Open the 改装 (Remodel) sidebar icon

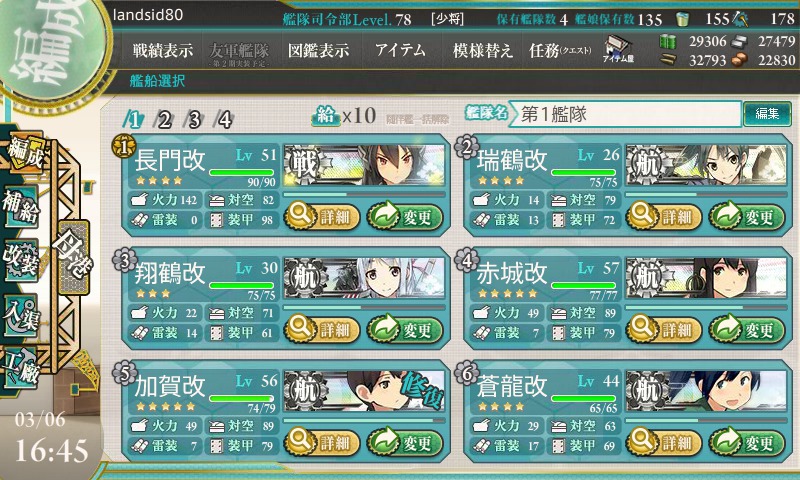(x=21, y=260)
